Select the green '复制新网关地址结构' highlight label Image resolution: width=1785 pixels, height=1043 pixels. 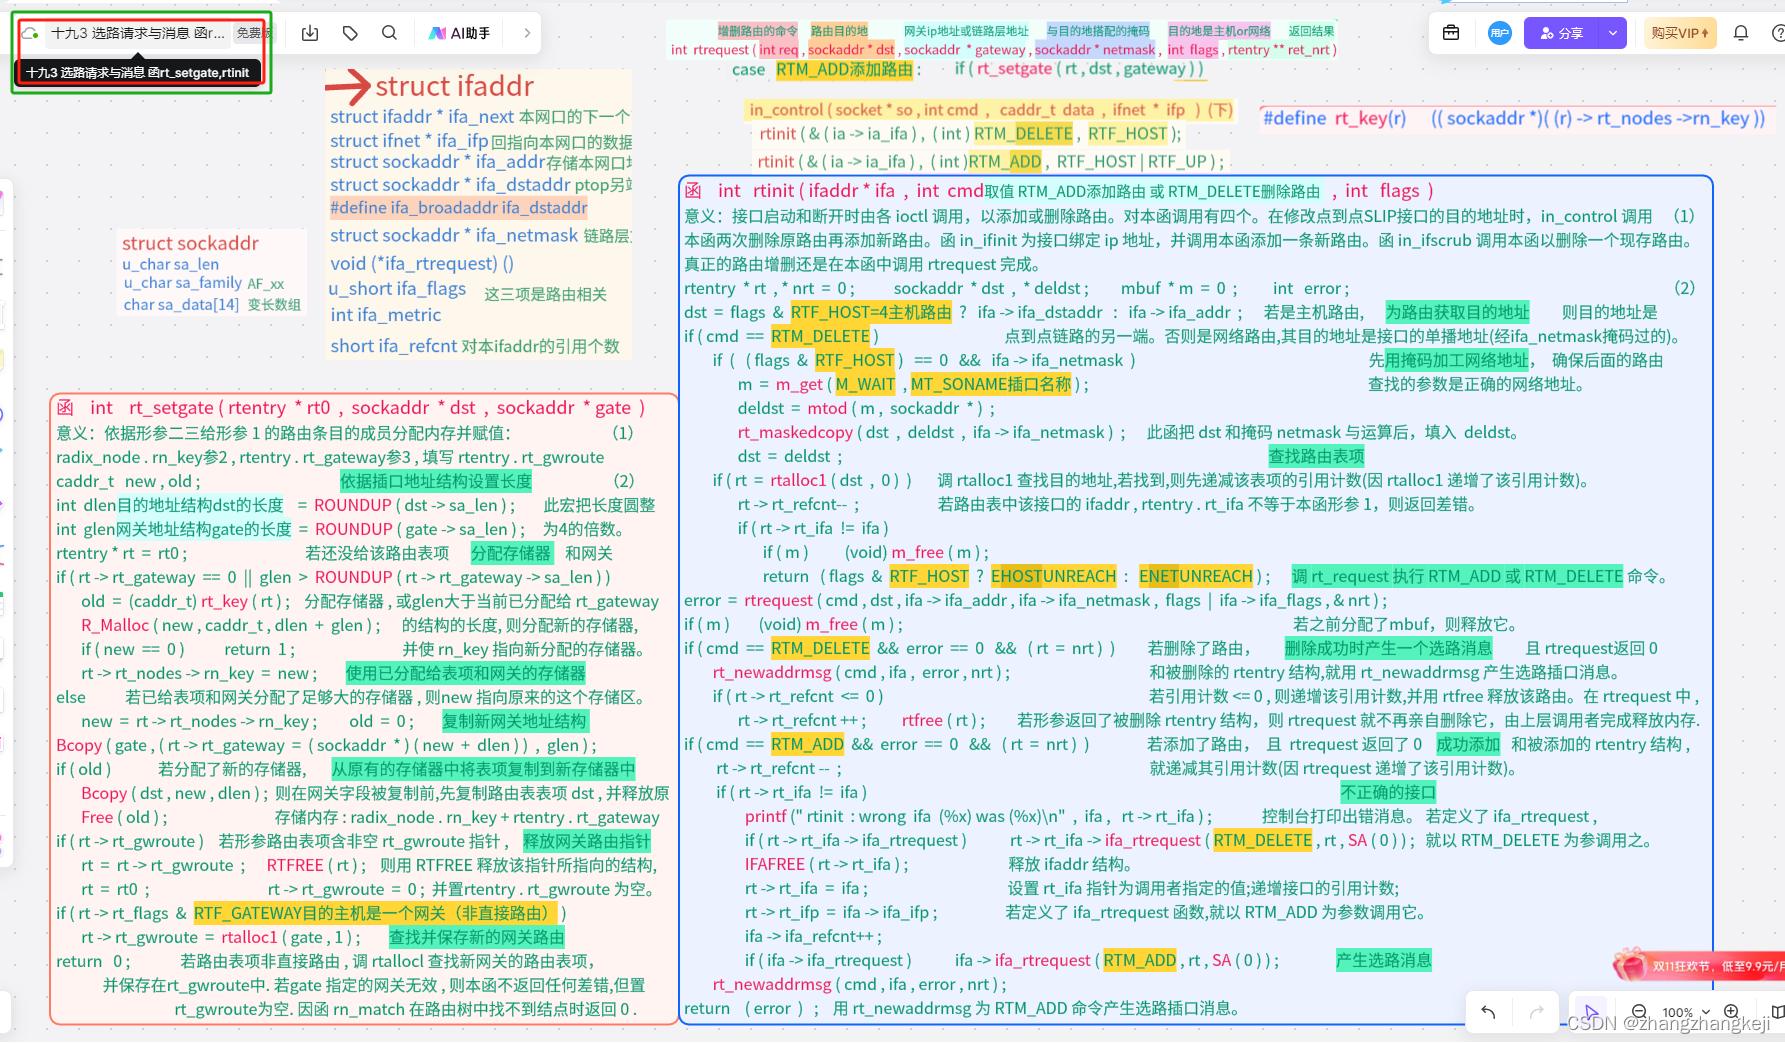515,721
